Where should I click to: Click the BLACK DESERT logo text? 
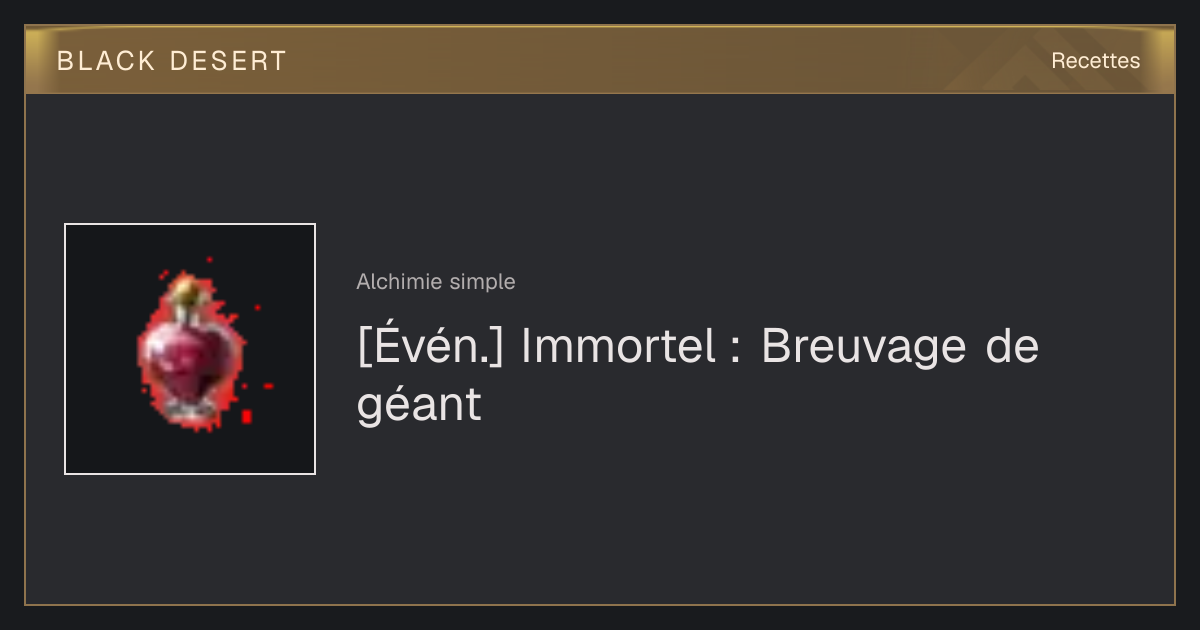click(172, 61)
